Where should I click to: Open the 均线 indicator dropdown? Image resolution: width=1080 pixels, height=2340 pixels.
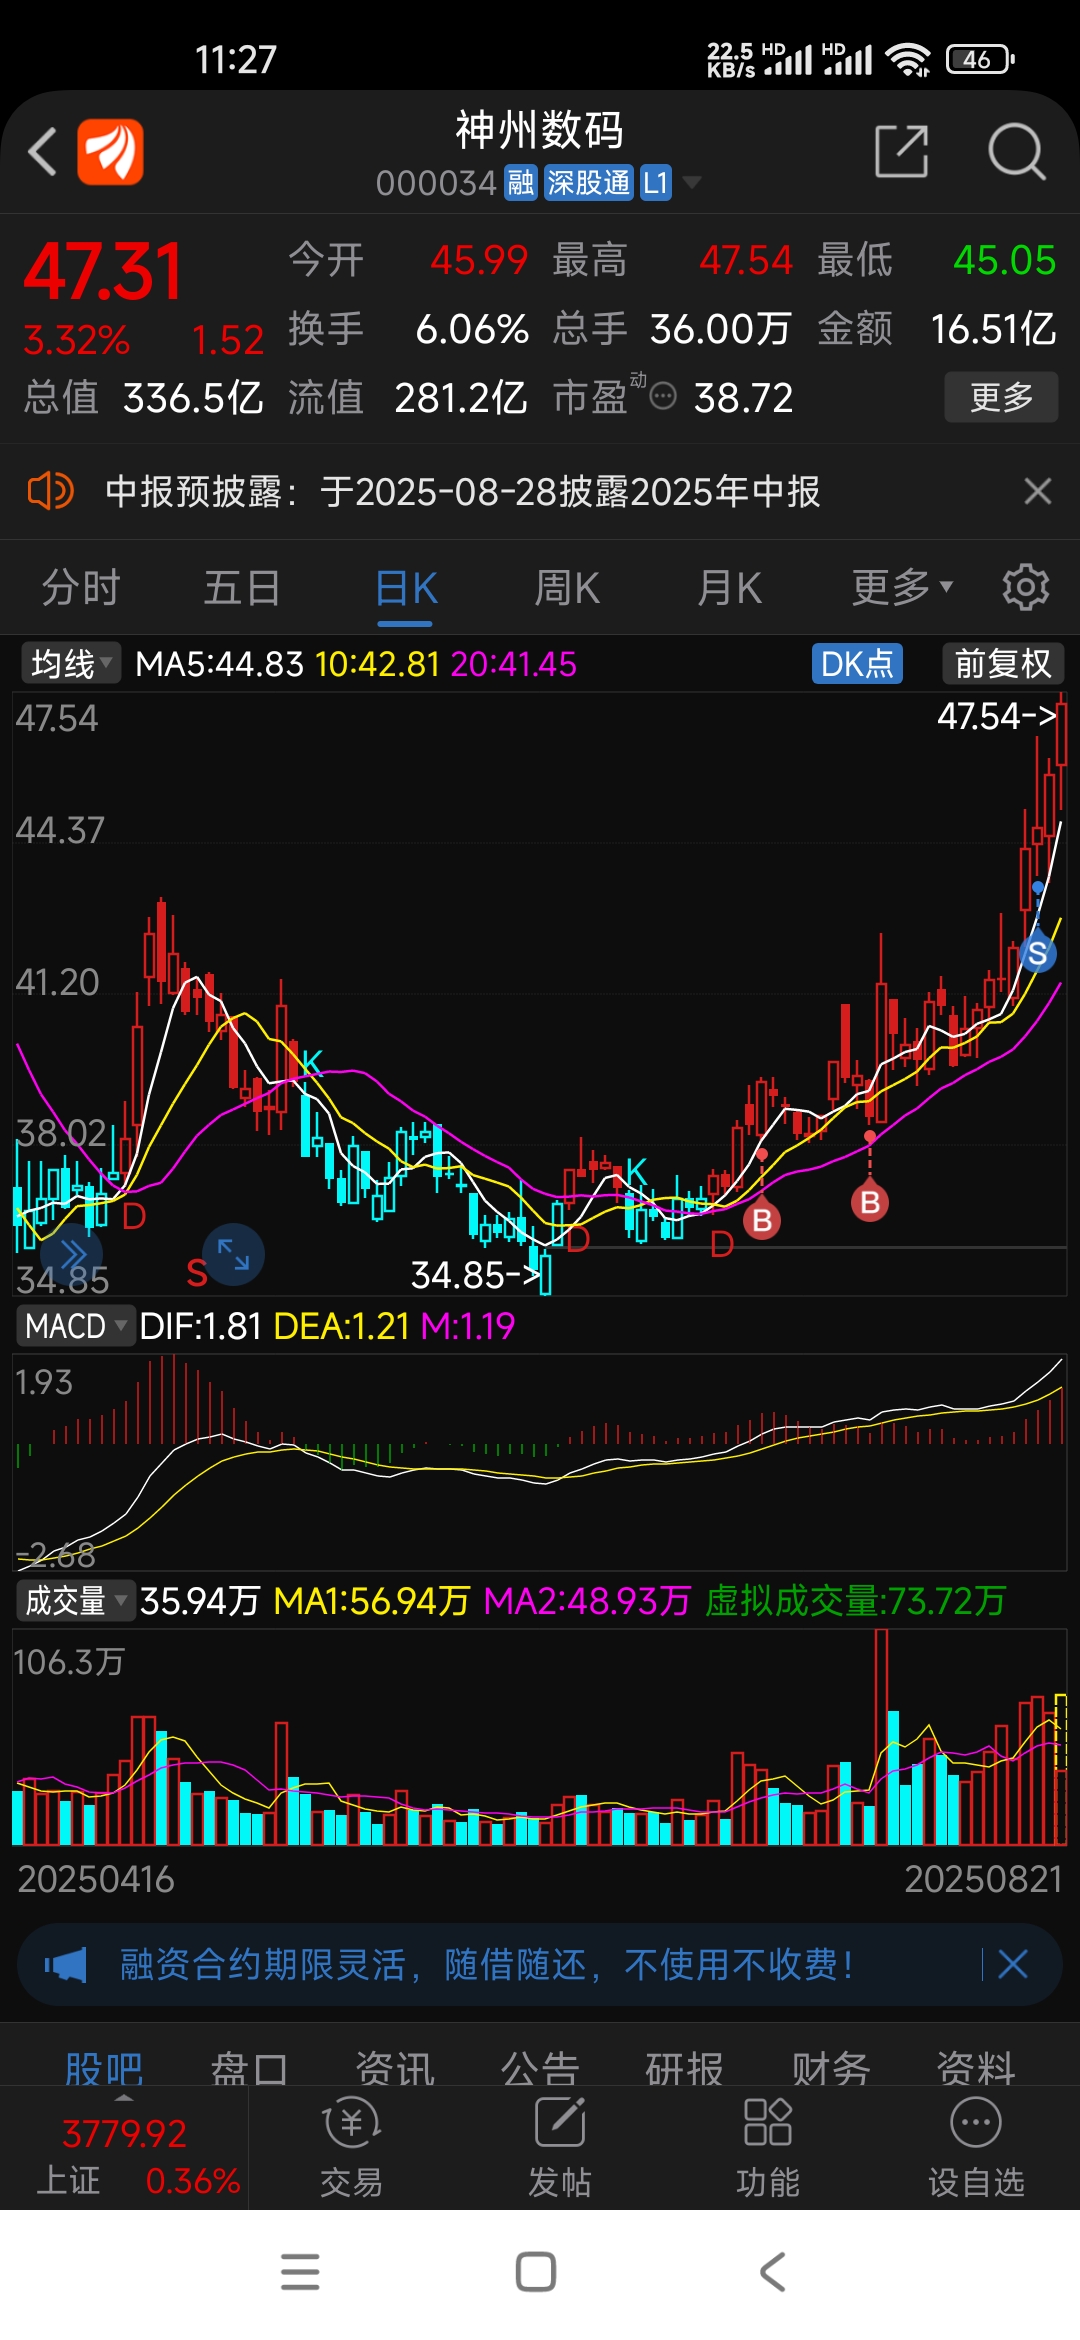(70, 663)
